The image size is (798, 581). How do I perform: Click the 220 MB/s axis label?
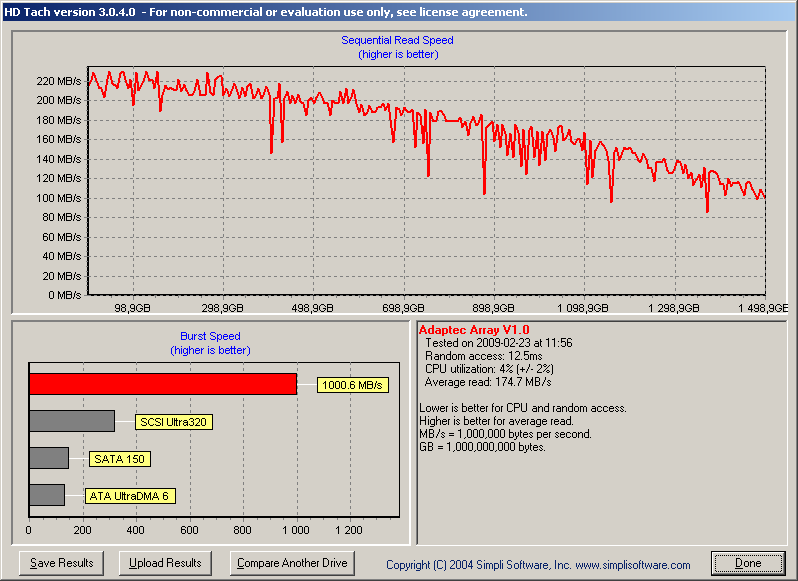click(x=59, y=81)
